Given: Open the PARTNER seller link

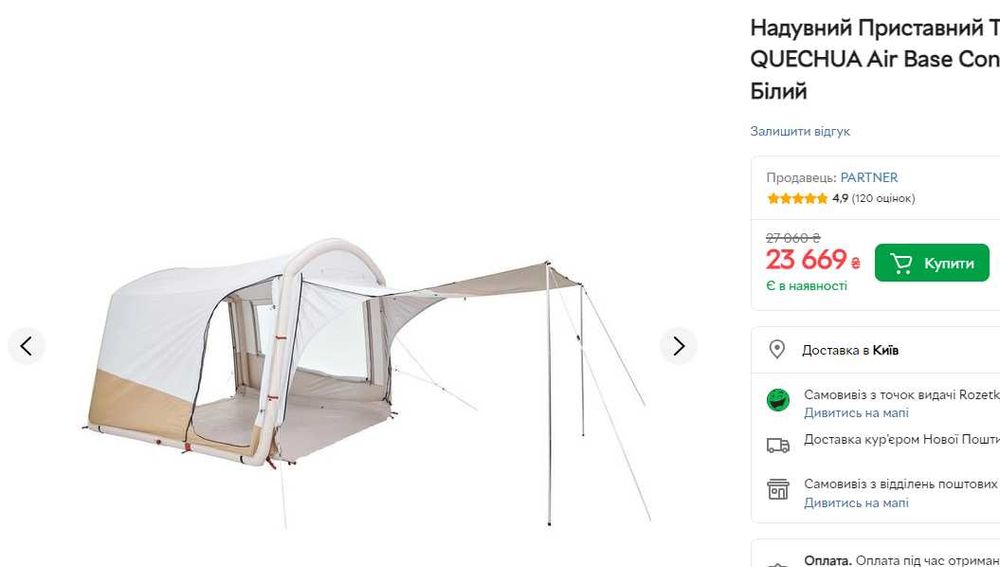Looking at the screenshot, I should 869,177.
